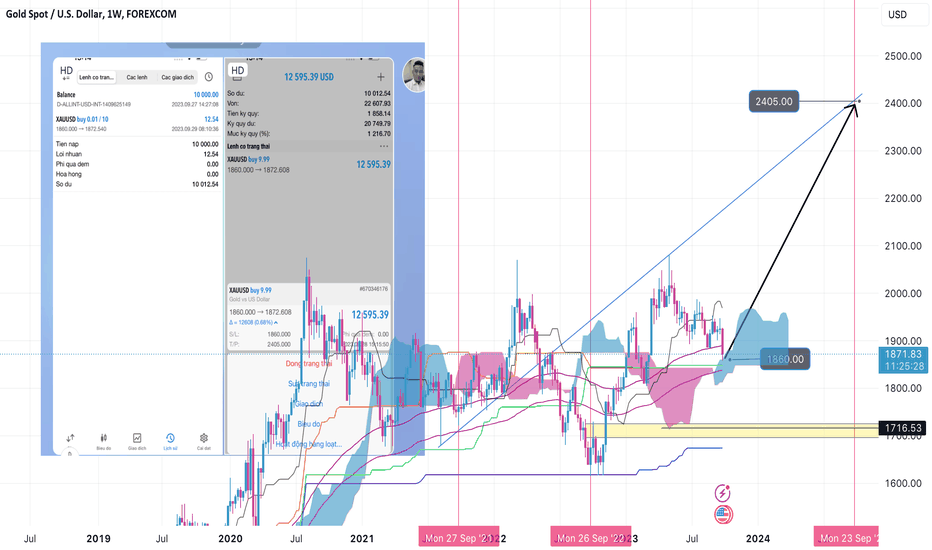932x550 pixels.
Task: Click the 2020 label on time axis
Action: (x=230, y=539)
